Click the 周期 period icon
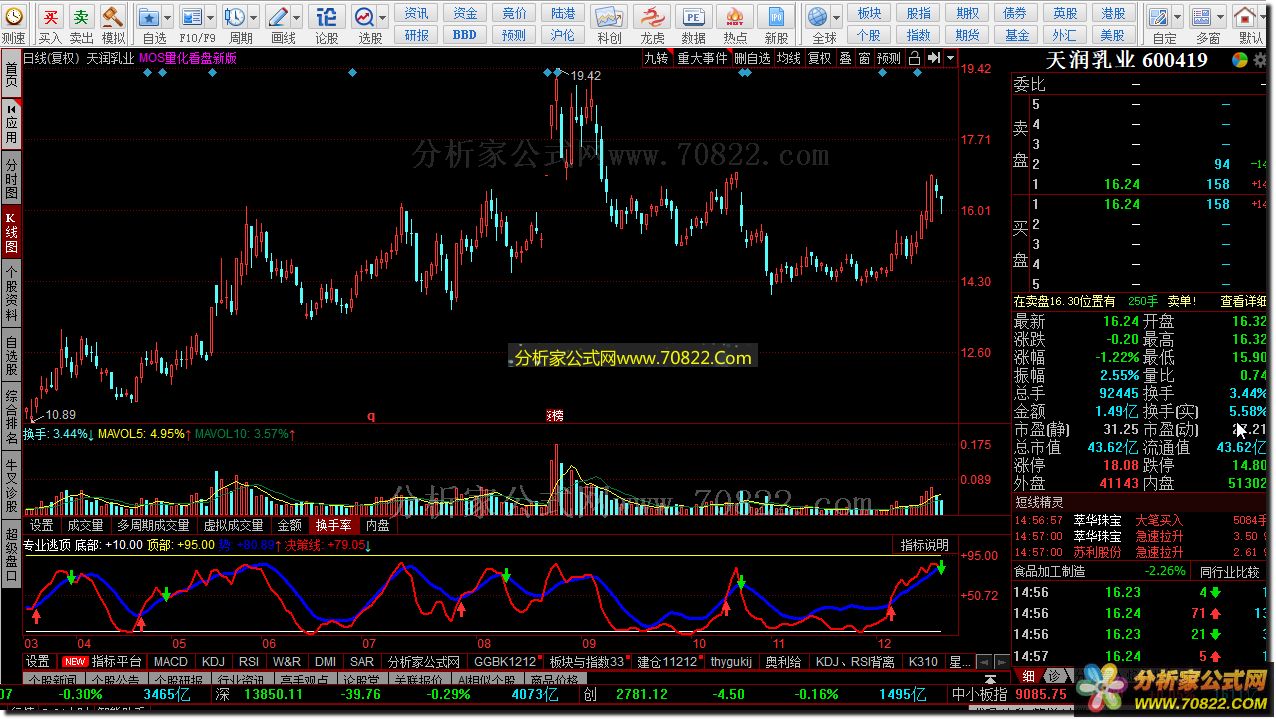Screen dimensions: 1276x719 [x=234, y=17]
